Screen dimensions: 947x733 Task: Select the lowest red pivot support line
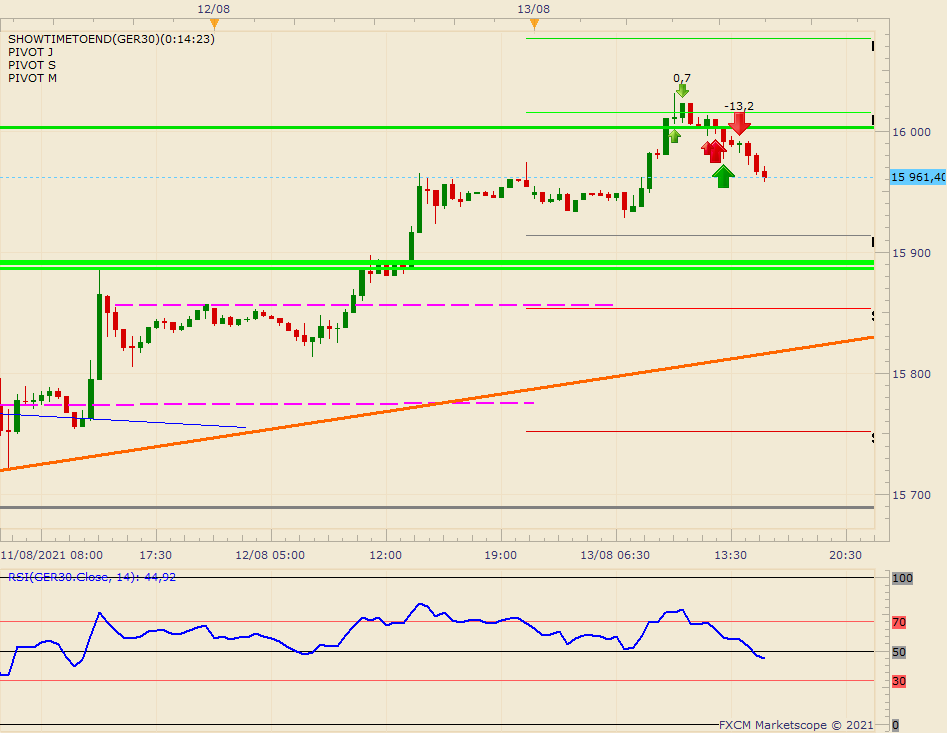click(x=698, y=432)
